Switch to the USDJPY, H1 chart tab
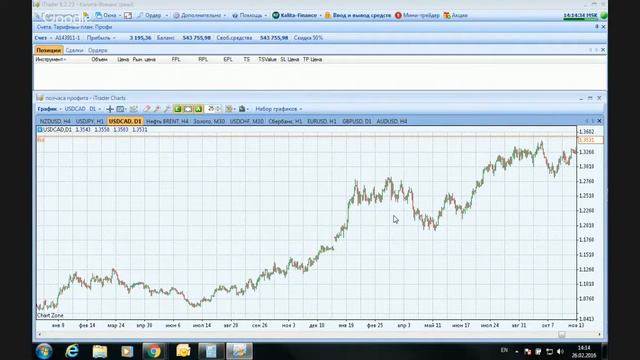 click(90, 121)
